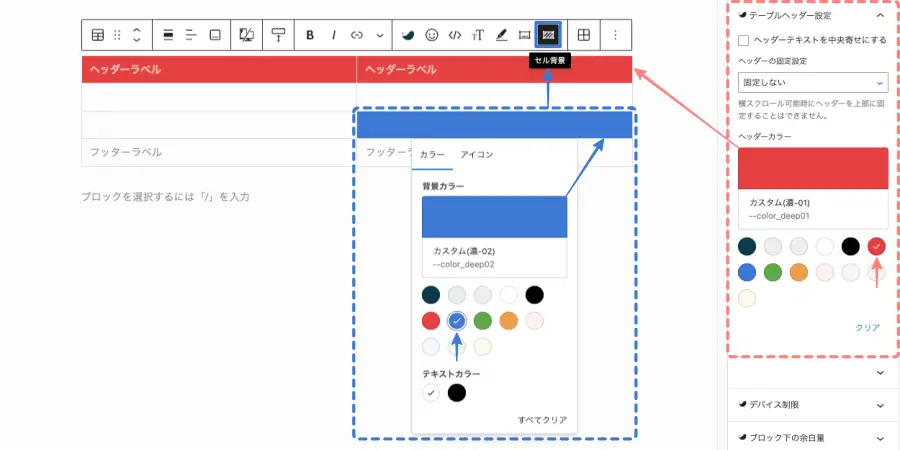Open the SWELL decoration menu icon

click(408, 35)
